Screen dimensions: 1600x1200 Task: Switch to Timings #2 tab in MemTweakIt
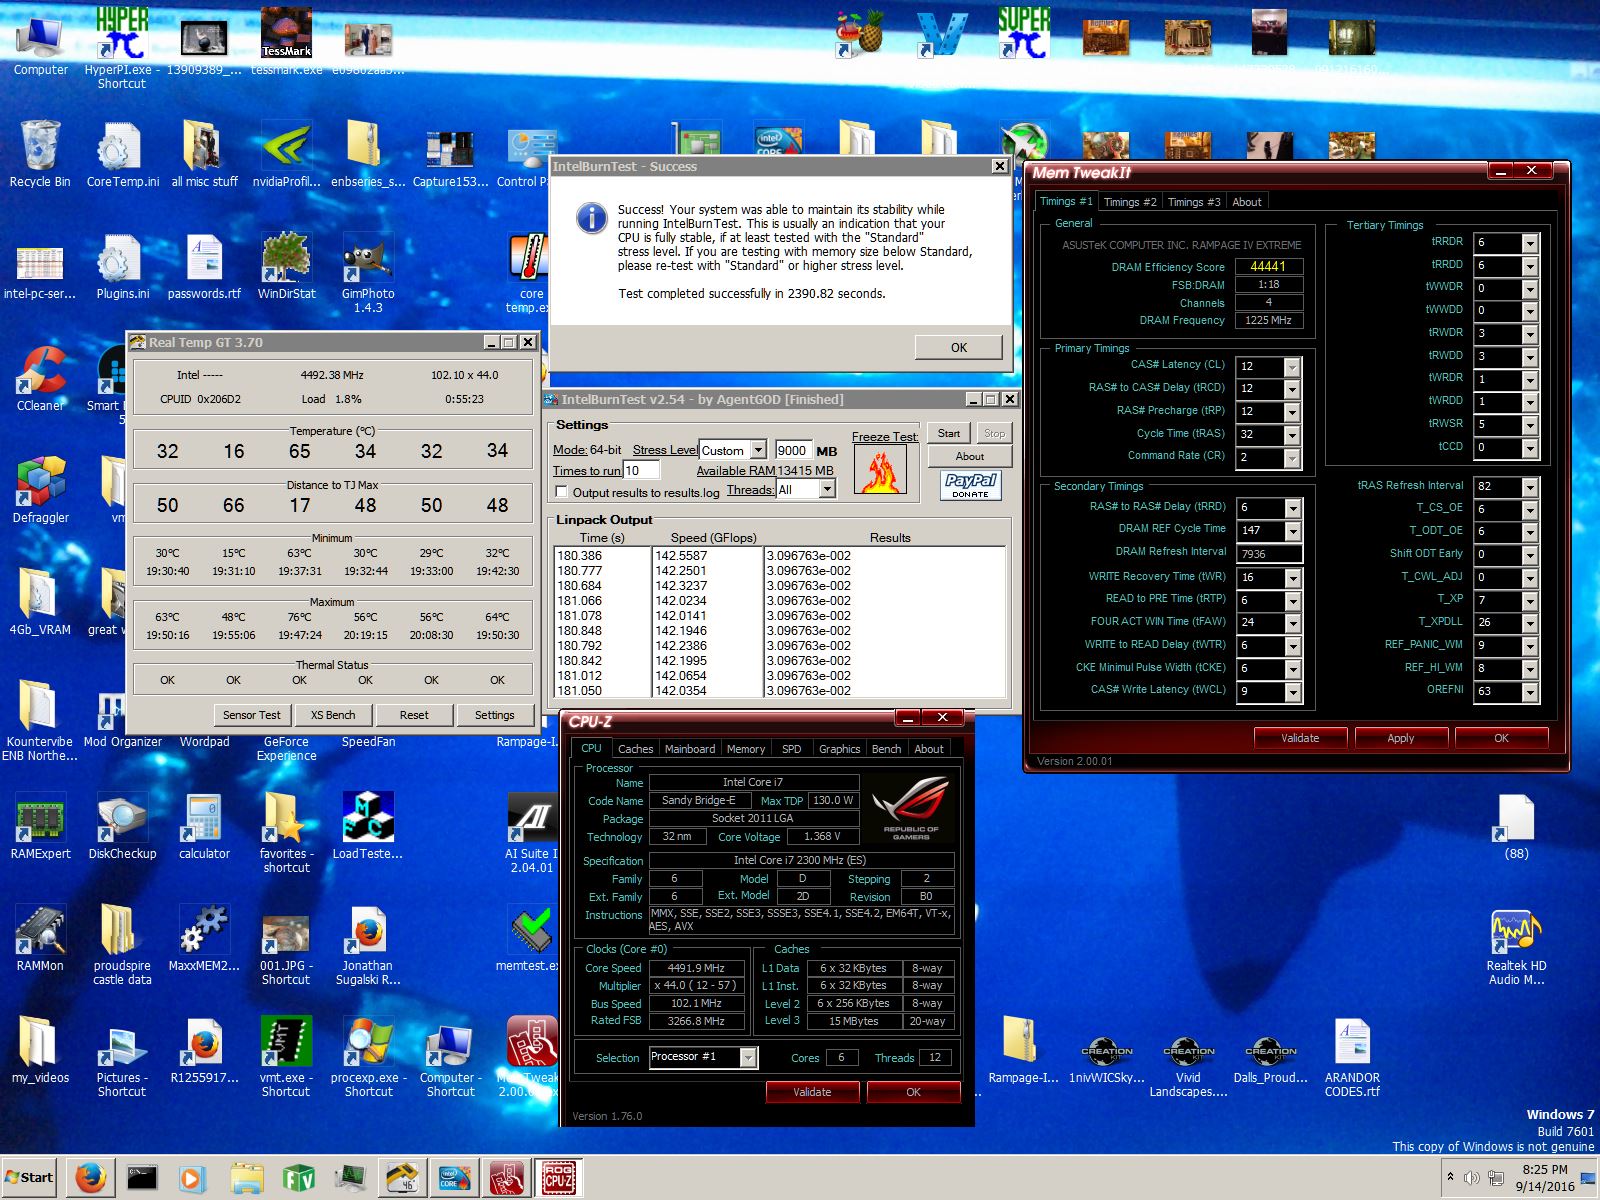[x=1130, y=202]
